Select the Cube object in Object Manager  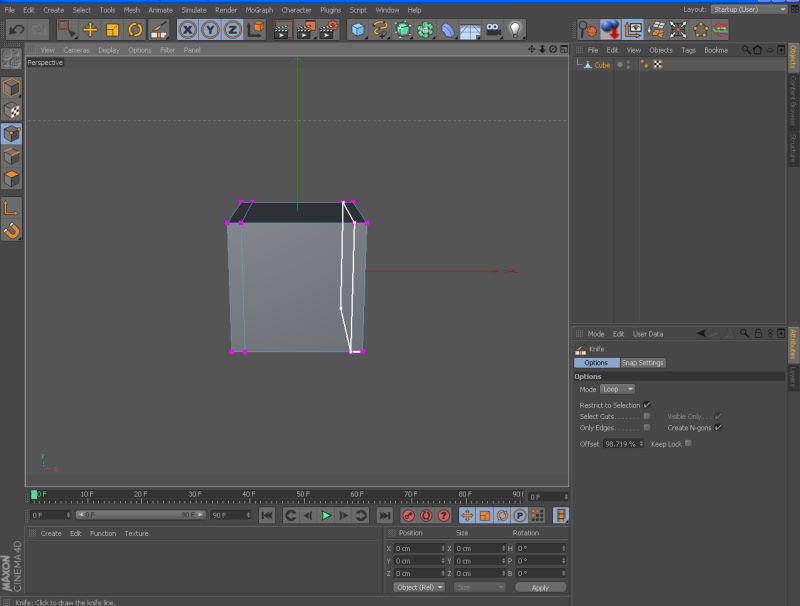pos(602,65)
